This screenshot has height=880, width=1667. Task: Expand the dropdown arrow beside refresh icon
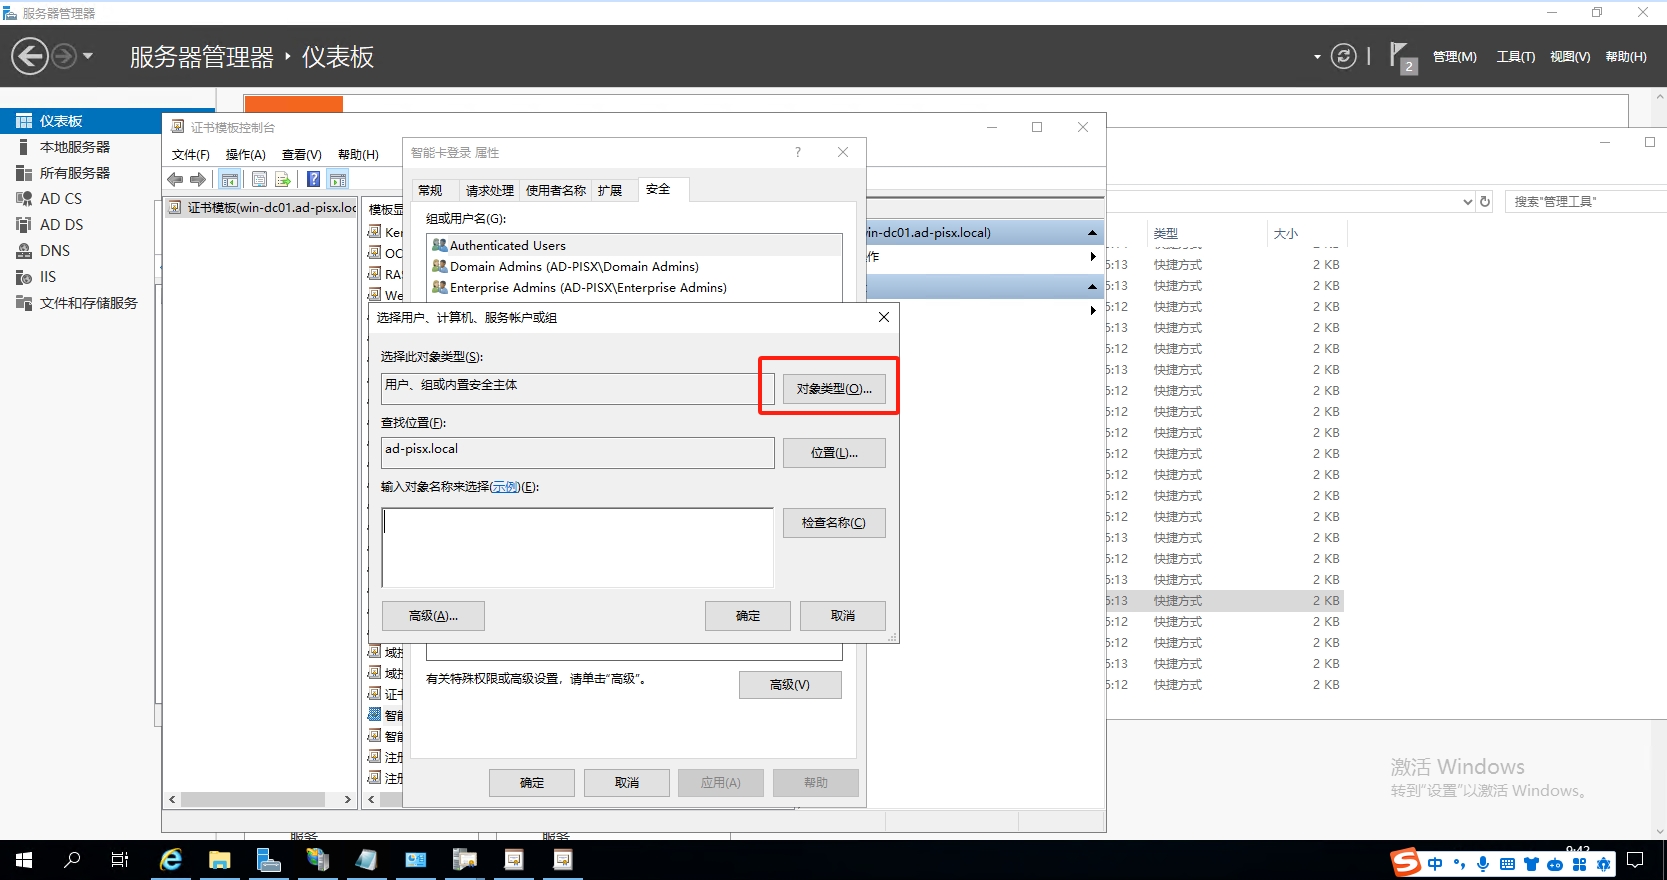click(x=1317, y=57)
